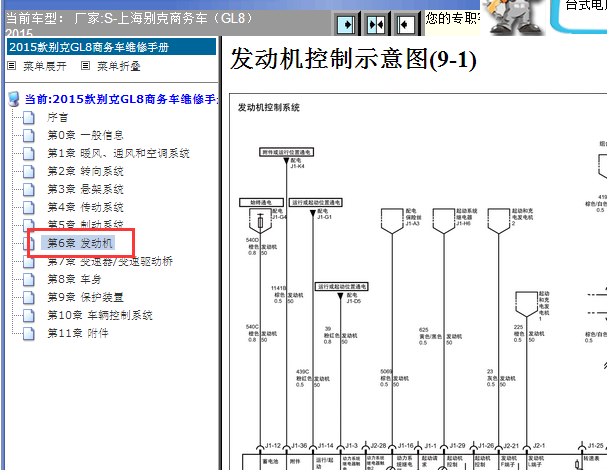Select the root node 当前:2015款别克GL8商务车维修手册
This screenshot has height=470, width=607.
(121, 99)
